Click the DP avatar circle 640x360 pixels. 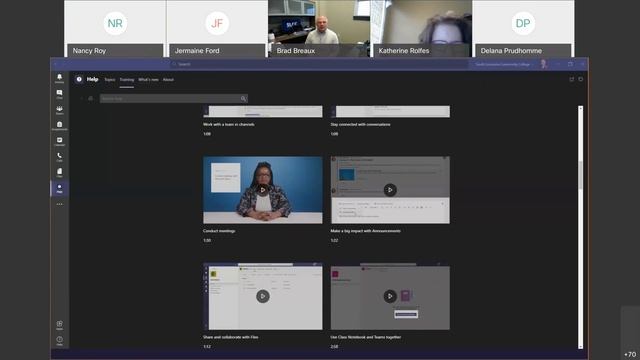coord(523,23)
